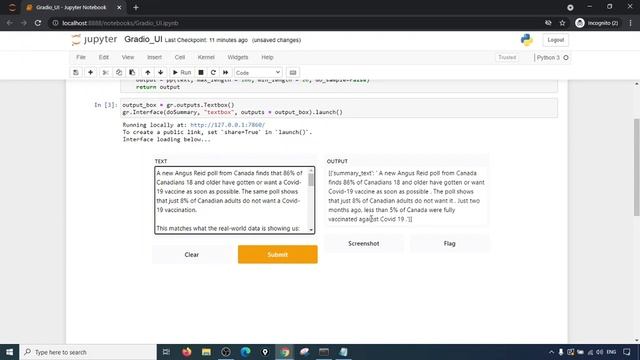Open the File menu
Screen dimensions: 640x360
[x=81, y=58]
